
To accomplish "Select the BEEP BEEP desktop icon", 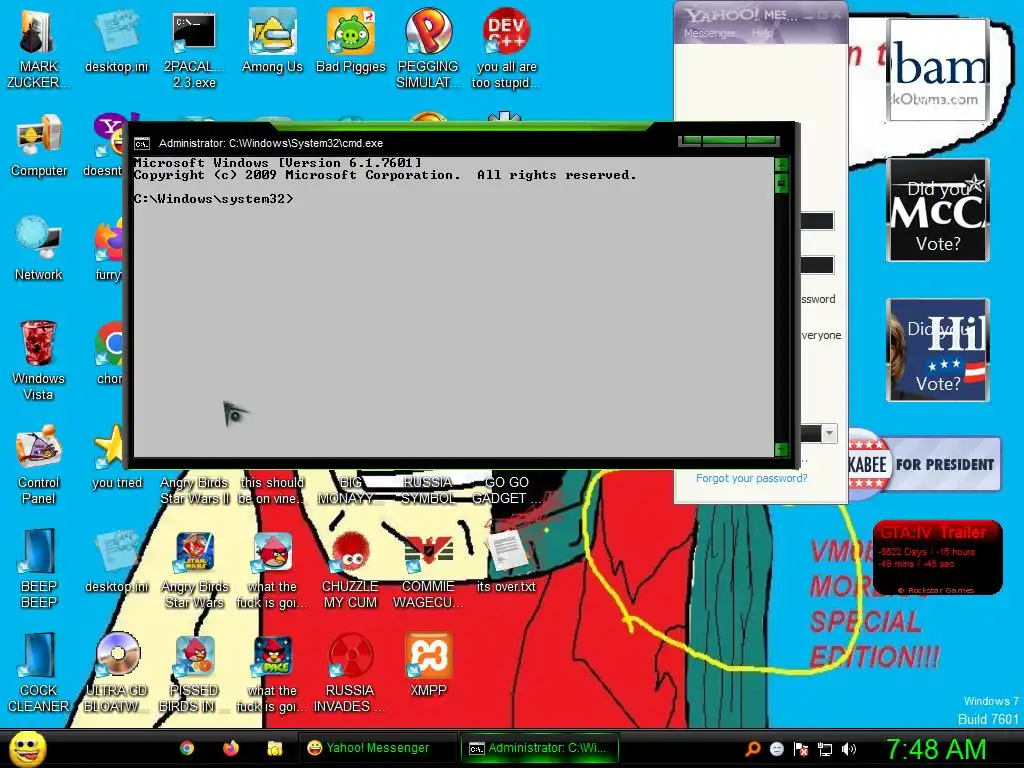I will point(39,568).
